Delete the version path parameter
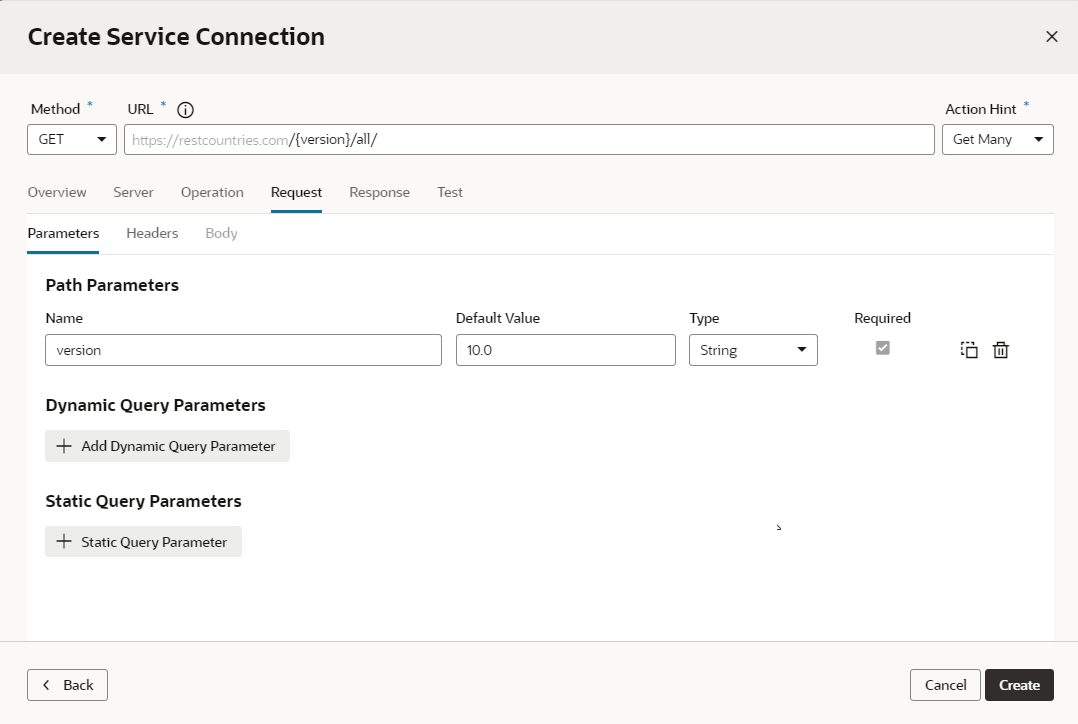The image size is (1078, 724). [x=1001, y=350]
